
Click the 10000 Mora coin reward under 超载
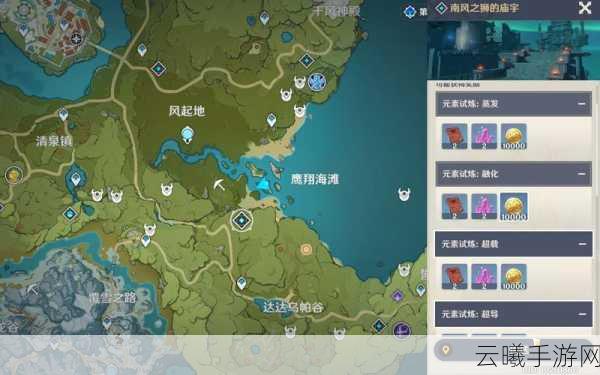(x=514, y=276)
